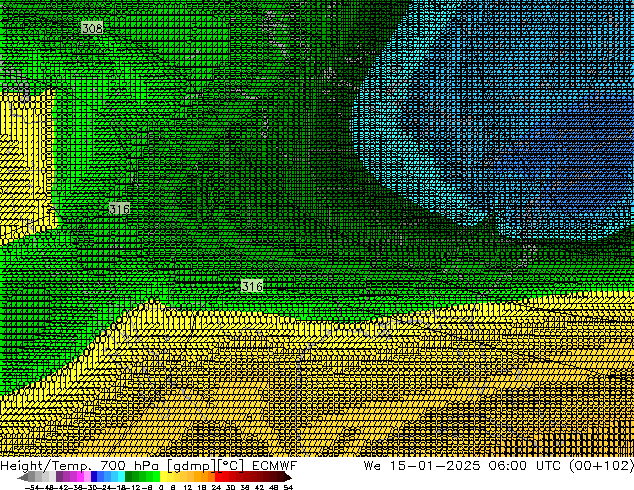This screenshot has width=634, height=490.
Task: Click the 54 value at the legend's right end
Action: click(x=287, y=487)
